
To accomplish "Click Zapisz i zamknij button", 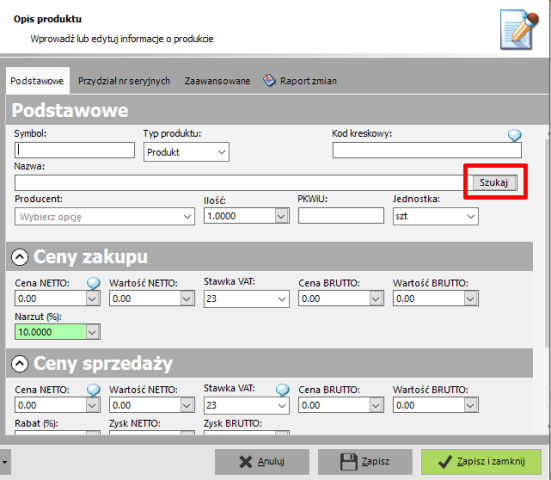I will pyautogui.click(x=481, y=461).
